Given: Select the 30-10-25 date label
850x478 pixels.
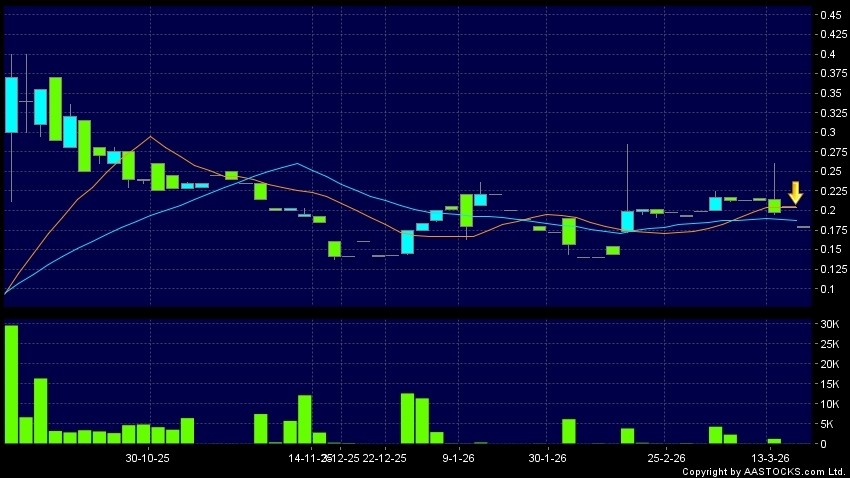Looking at the screenshot, I should [x=148, y=457].
